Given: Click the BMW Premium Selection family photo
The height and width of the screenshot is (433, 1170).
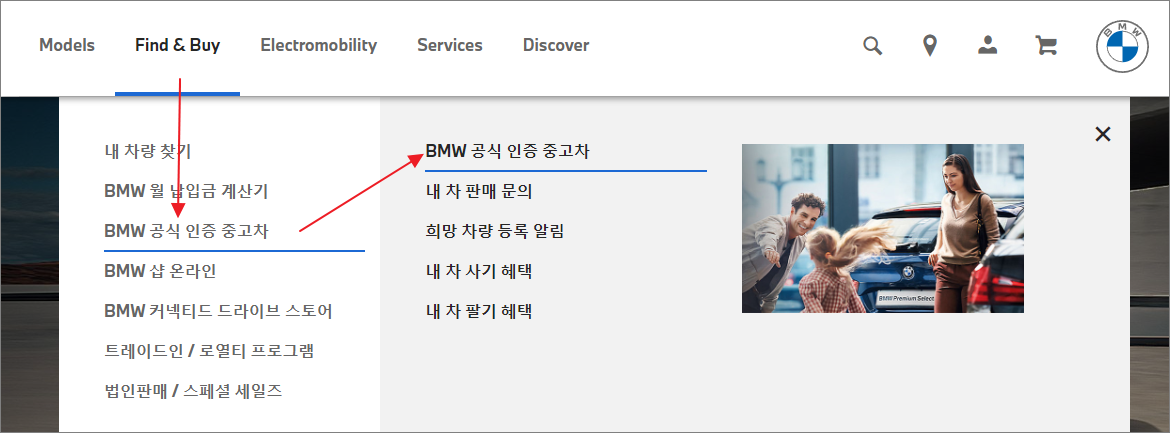Looking at the screenshot, I should [x=883, y=228].
